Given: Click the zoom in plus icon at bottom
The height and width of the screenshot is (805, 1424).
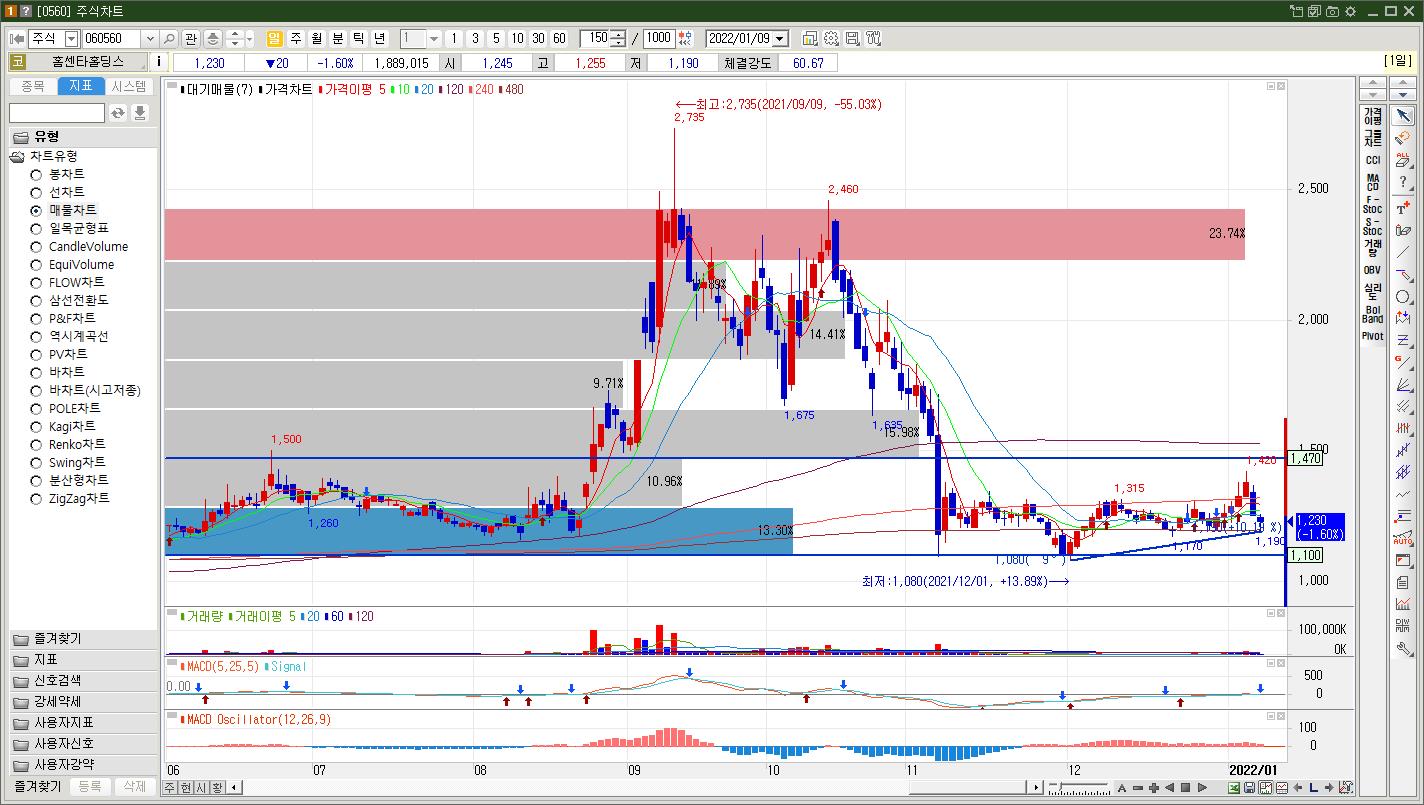Looking at the screenshot, I should point(1153,788).
